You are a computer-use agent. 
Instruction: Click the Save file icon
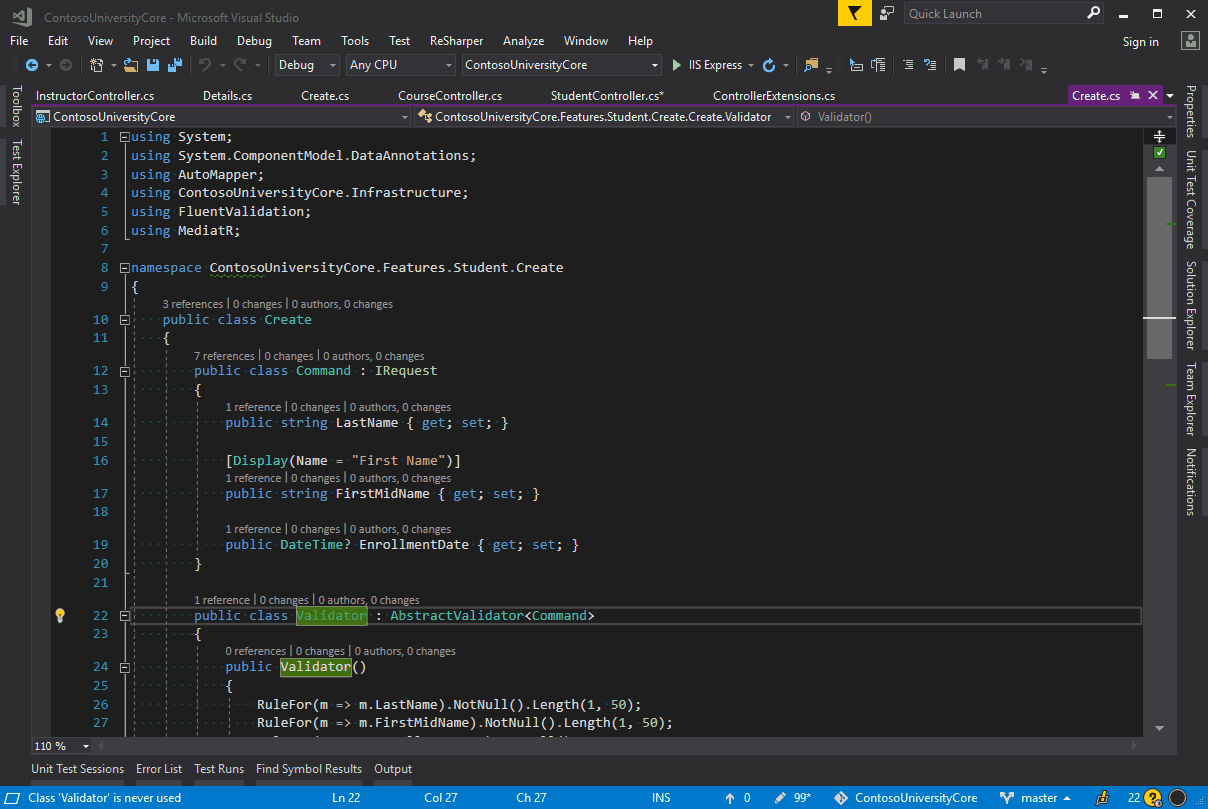pyautogui.click(x=153, y=65)
